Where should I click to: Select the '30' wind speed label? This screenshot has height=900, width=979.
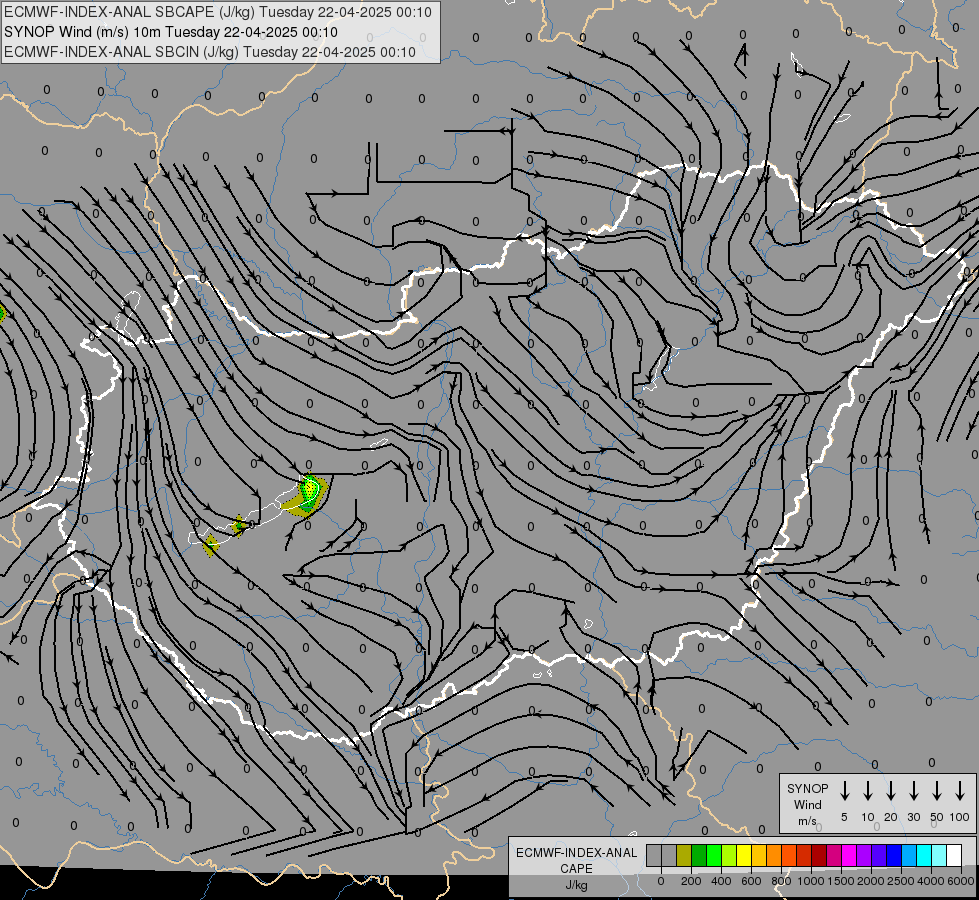(913, 817)
